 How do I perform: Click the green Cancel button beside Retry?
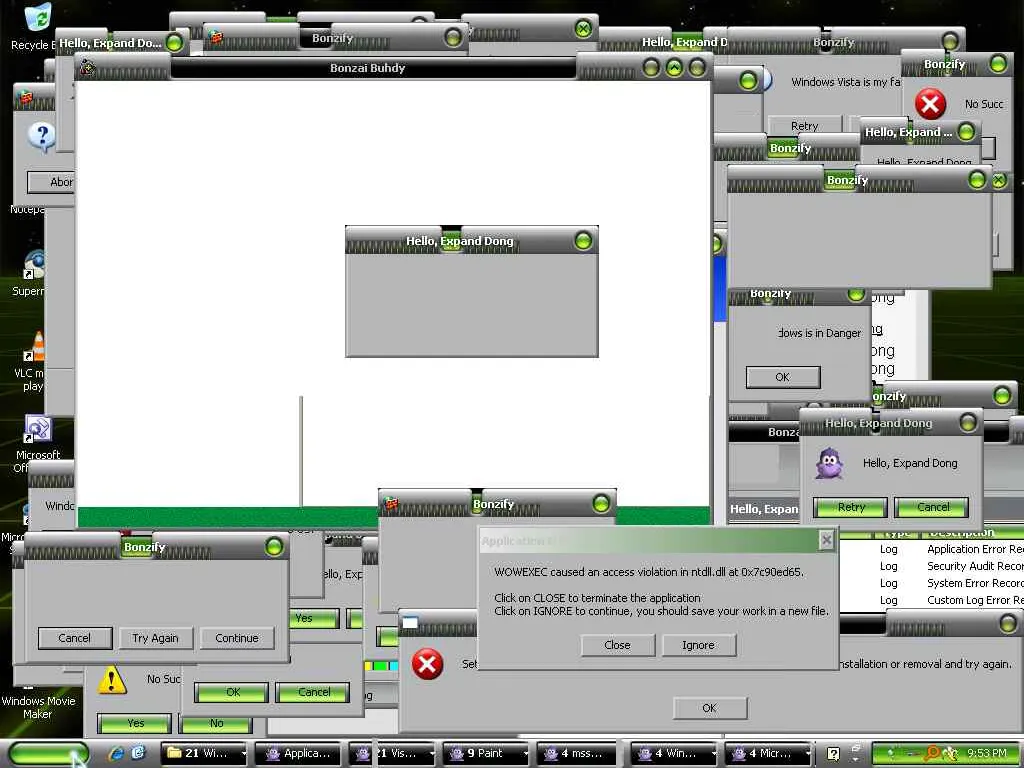pos(933,507)
